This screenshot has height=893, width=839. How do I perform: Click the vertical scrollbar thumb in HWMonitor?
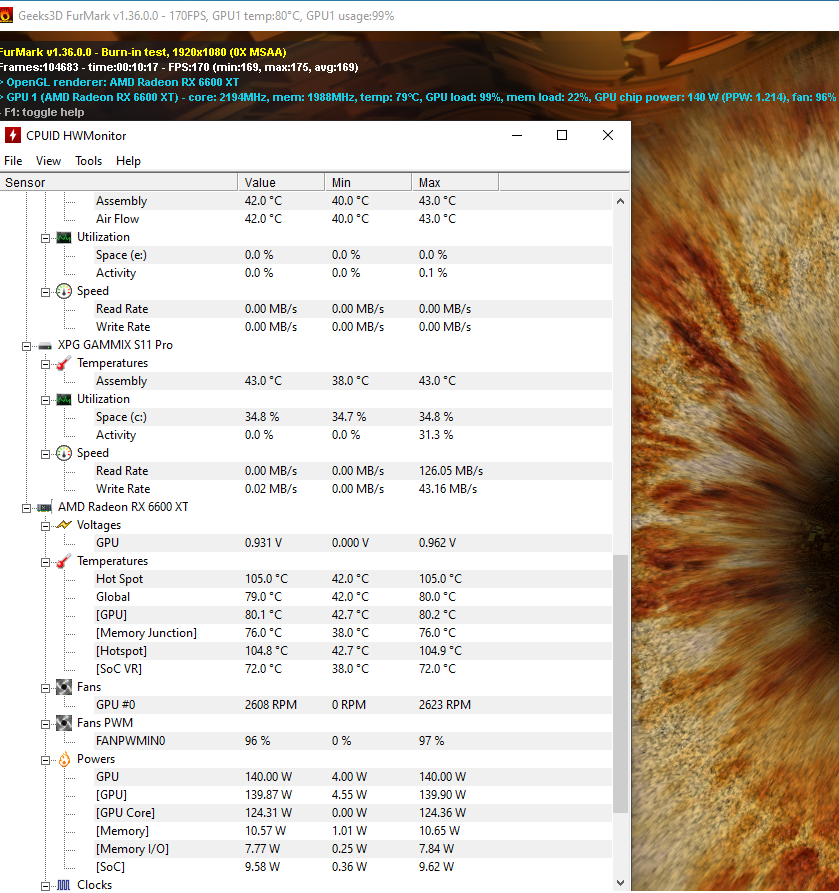pos(620,684)
